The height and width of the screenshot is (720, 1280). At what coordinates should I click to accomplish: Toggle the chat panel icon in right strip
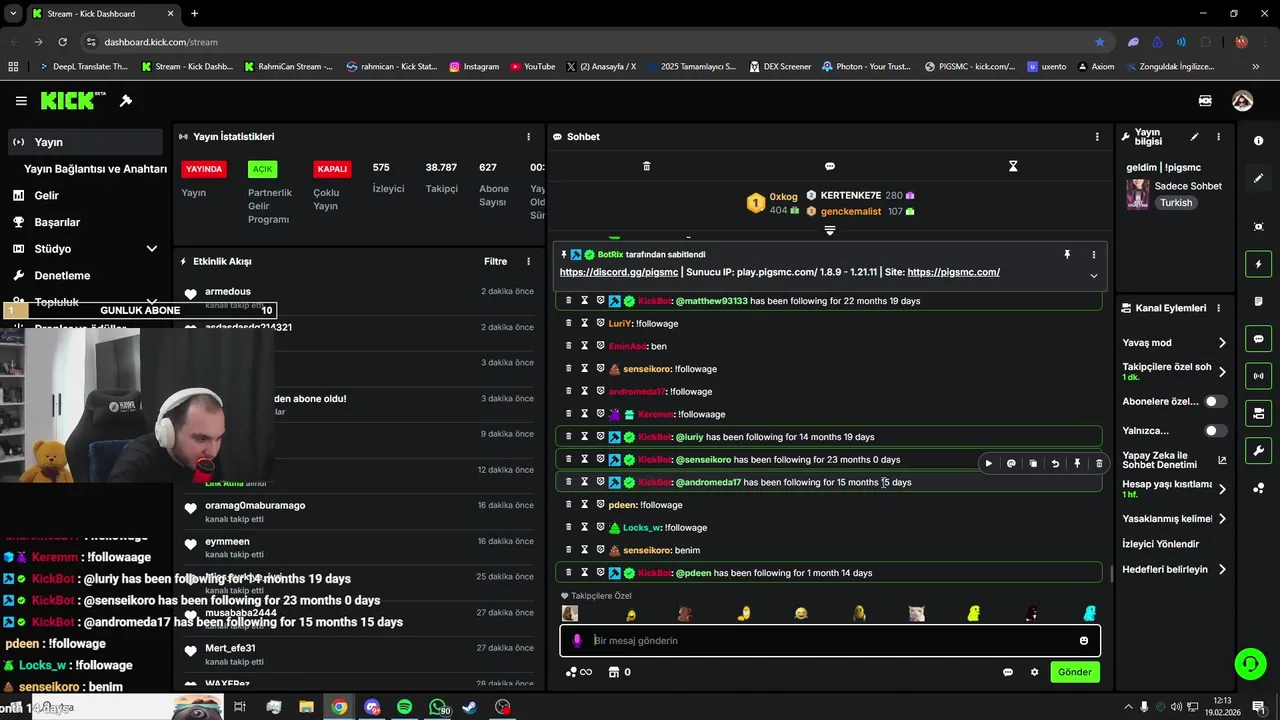point(1258,339)
